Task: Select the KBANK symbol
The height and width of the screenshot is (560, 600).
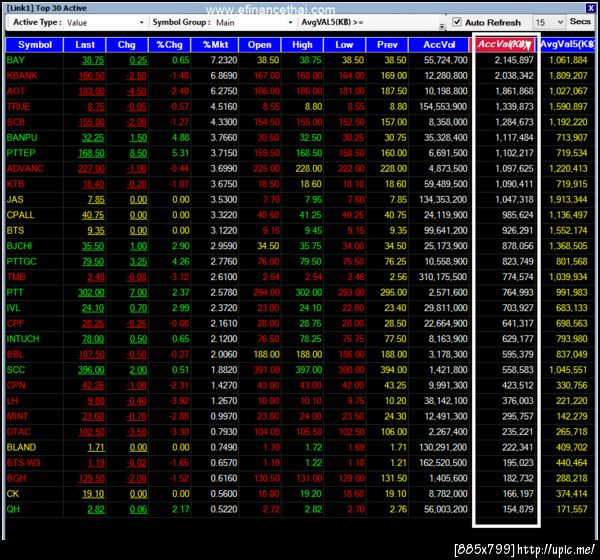Action: coord(22,75)
